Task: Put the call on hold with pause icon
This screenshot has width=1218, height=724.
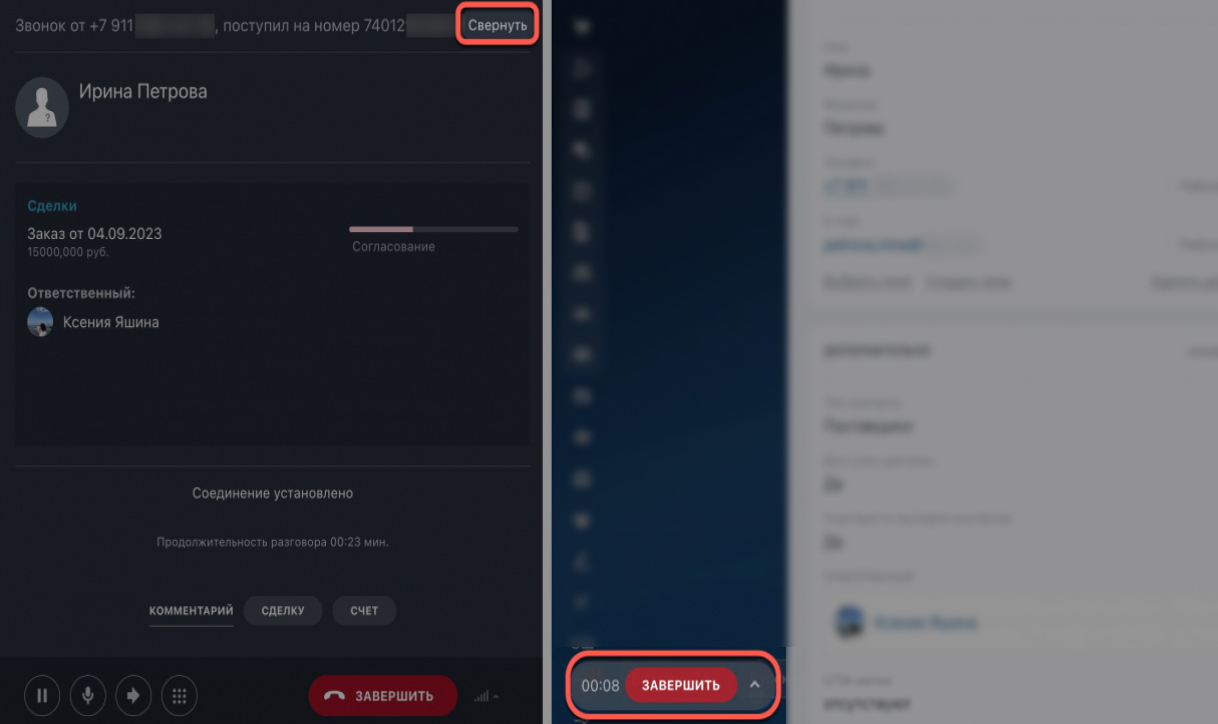Action: 43,695
